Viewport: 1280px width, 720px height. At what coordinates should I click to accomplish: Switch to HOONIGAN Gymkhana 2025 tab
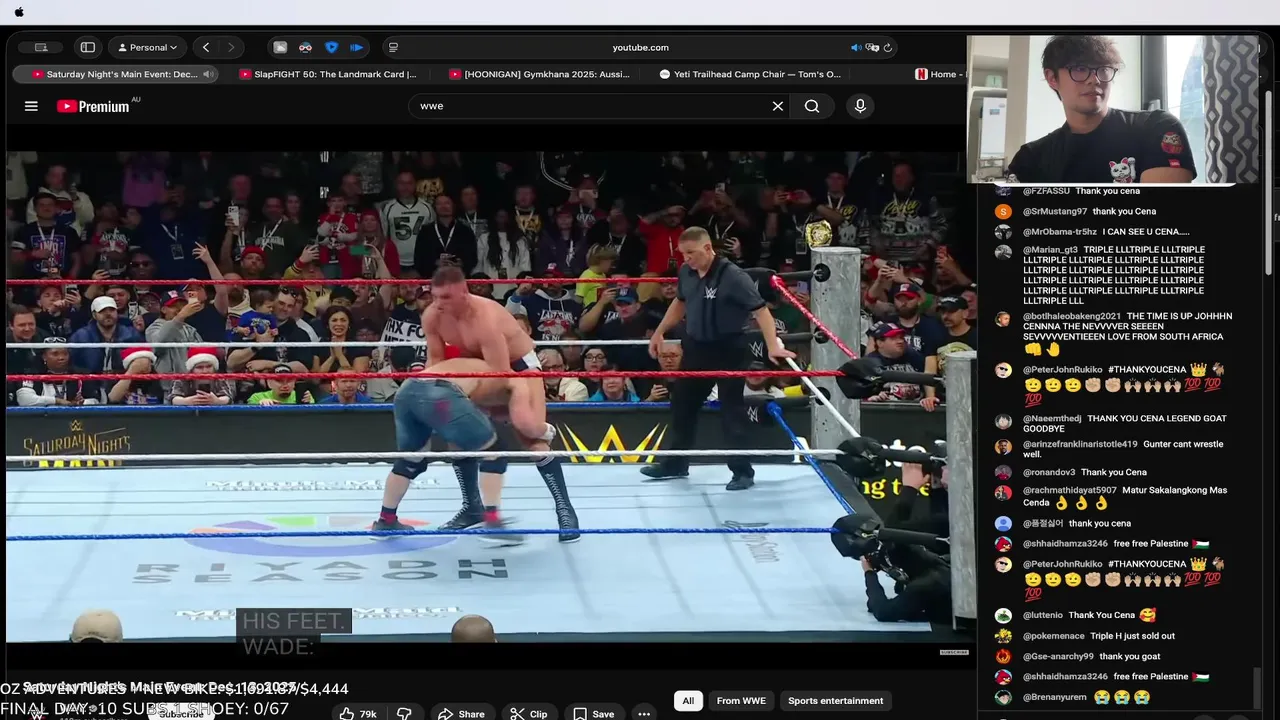point(540,74)
